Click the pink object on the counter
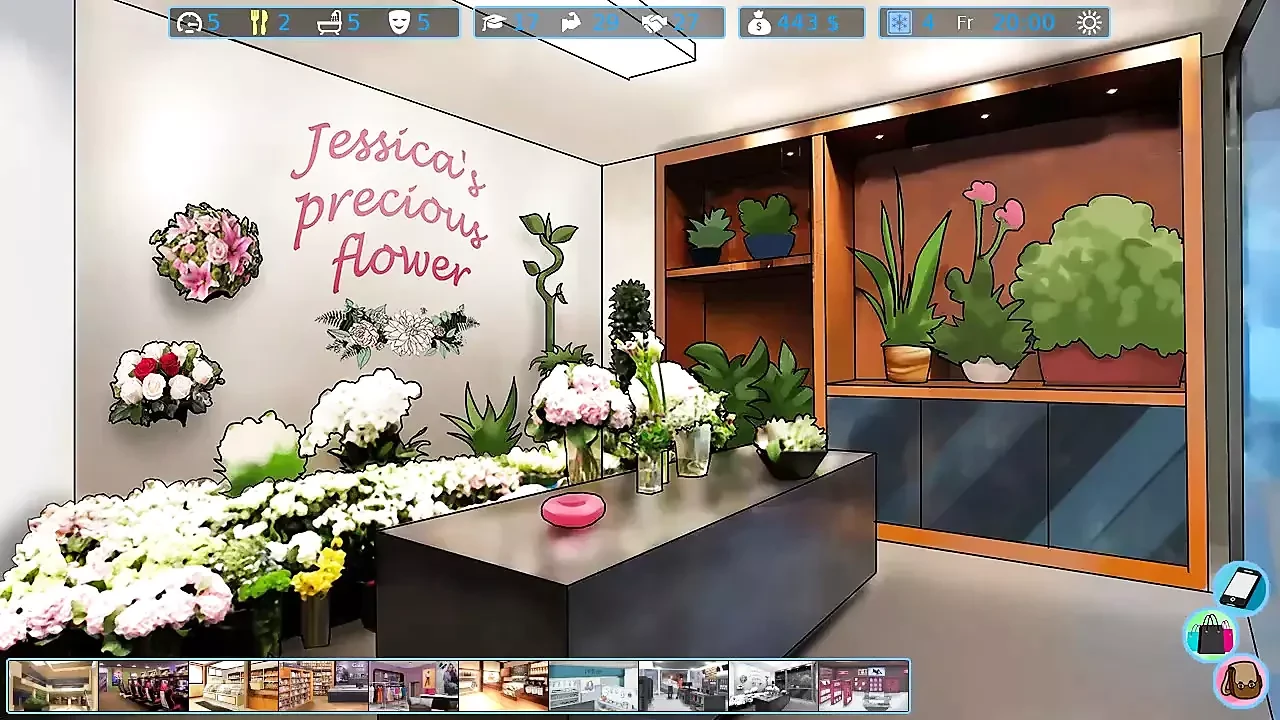This screenshot has height=720, width=1280. (573, 510)
